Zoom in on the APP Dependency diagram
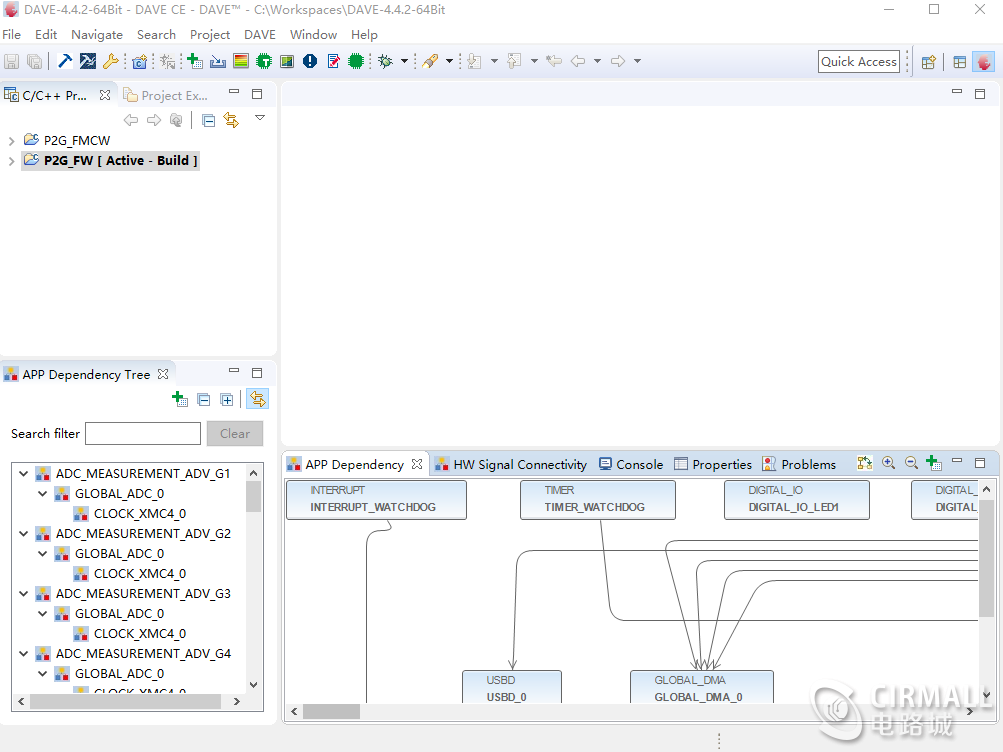The image size is (1003, 752). 888,463
